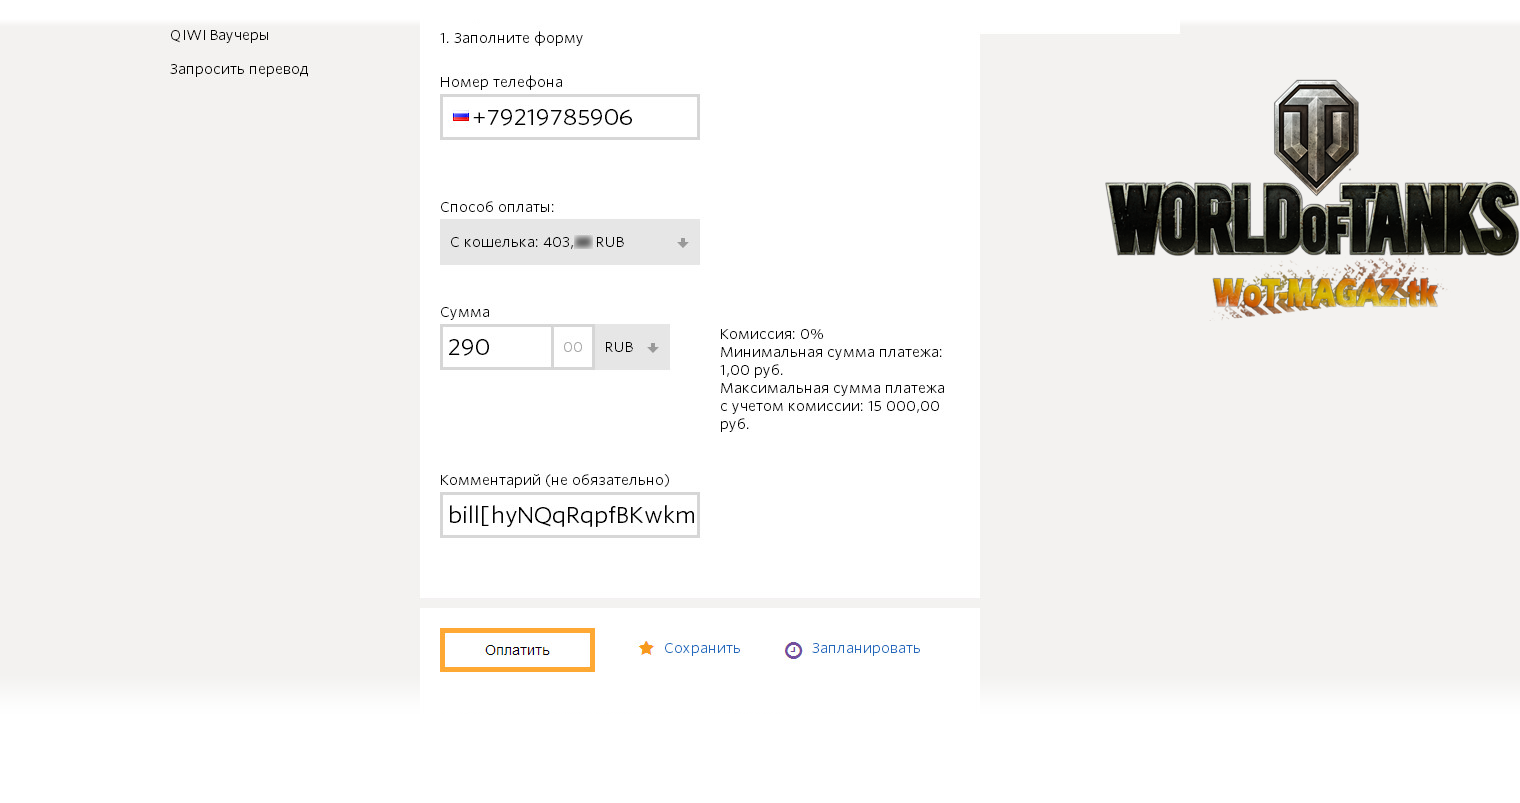Click the orange star Save icon
This screenshot has height=803, width=1520.
click(646, 648)
